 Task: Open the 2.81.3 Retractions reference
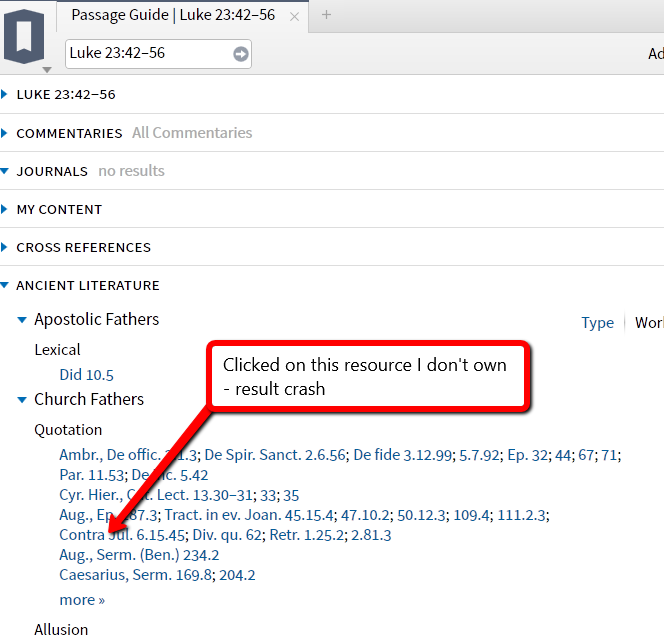click(371, 535)
